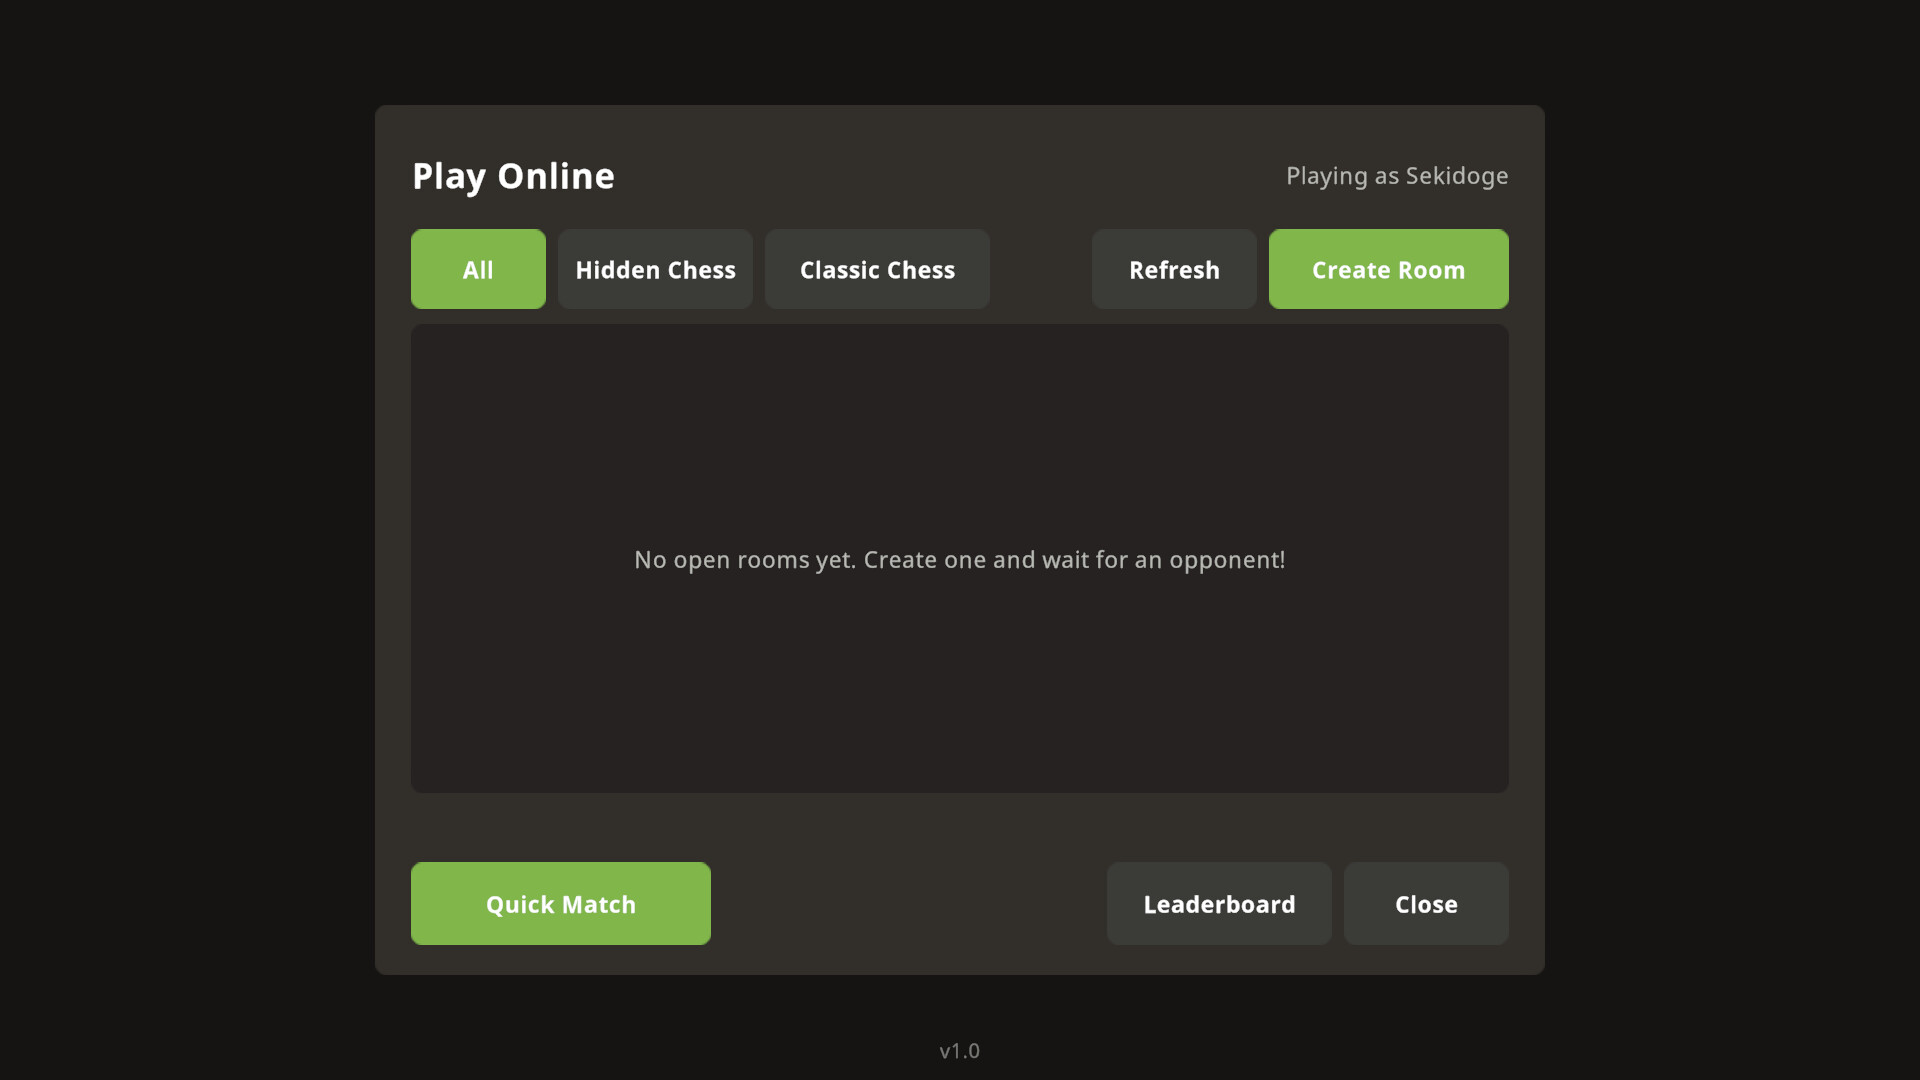
Task: Click the 'Playing as Sekidoge' label
Action: 1397,176
